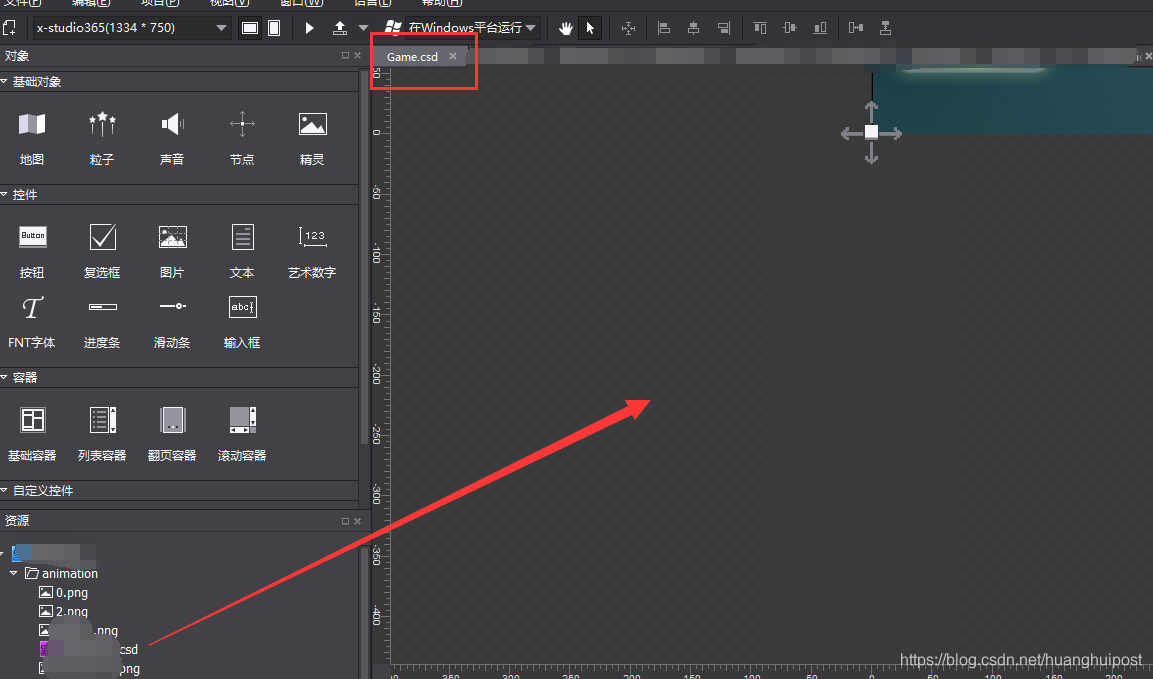Close the 资源 panel
The image size is (1153, 679).
[x=357, y=521]
